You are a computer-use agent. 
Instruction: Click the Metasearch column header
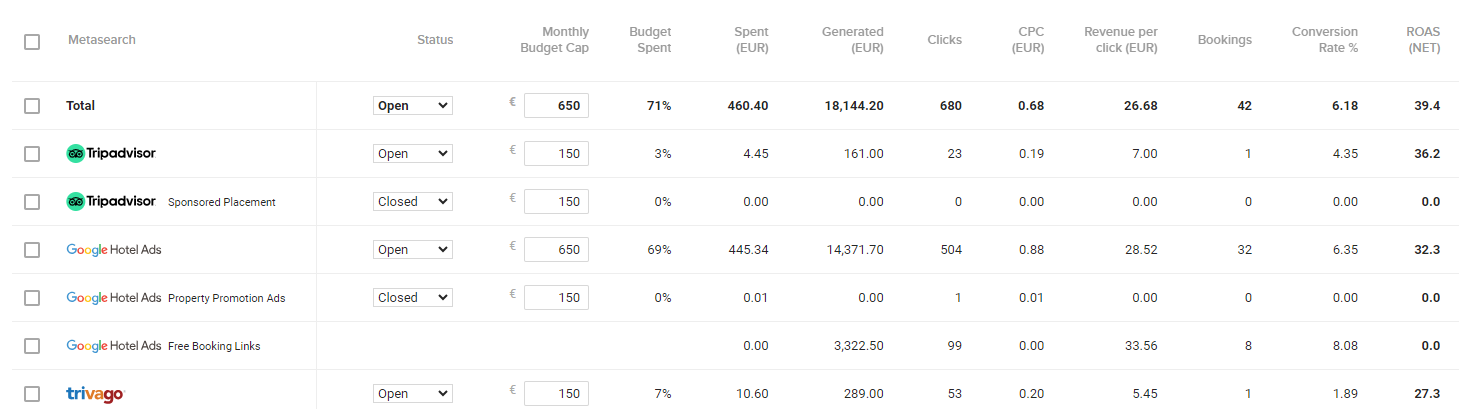point(102,40)
